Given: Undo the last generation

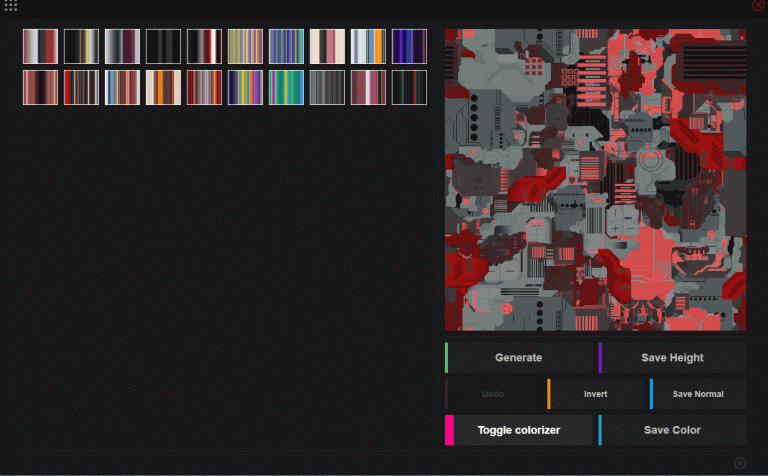Looking at the screenshot, I should click(493, 394).
